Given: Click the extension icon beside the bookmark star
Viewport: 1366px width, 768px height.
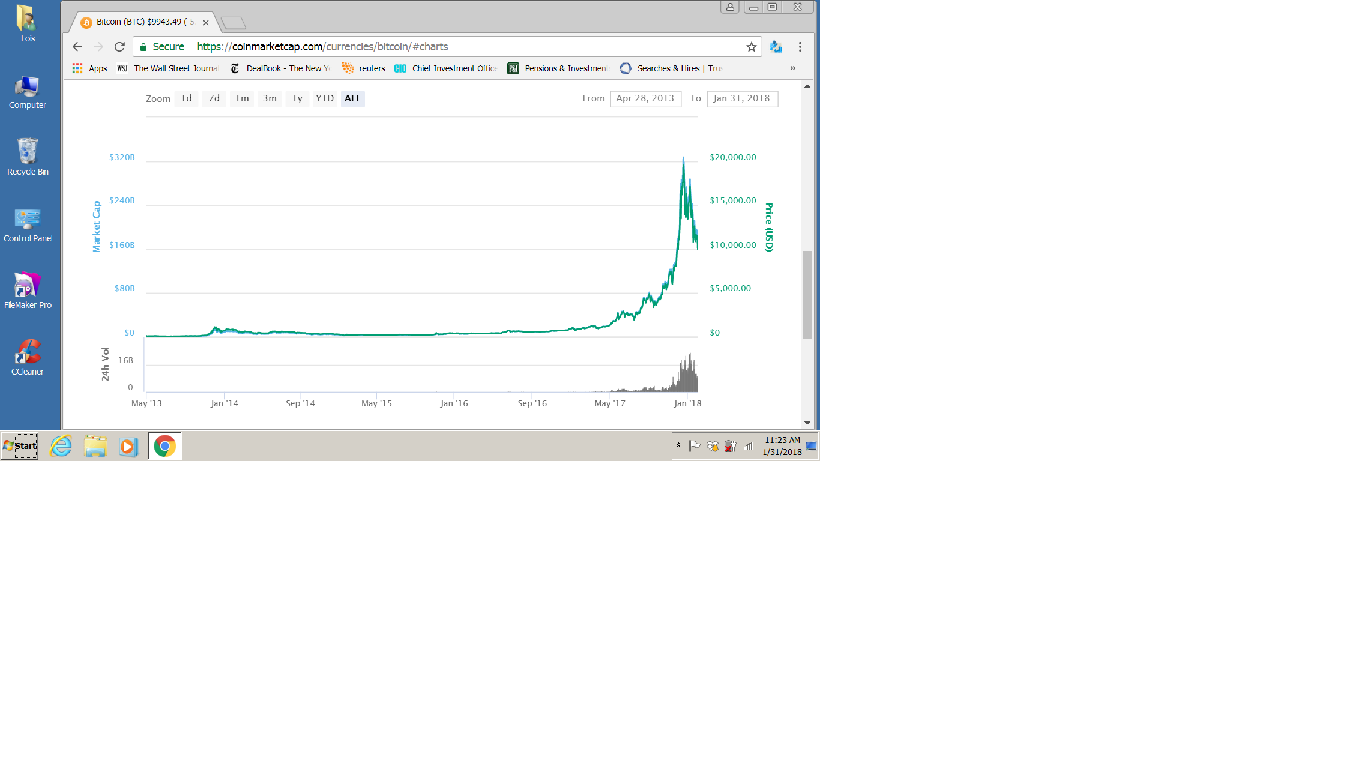Looking at the screenshot, I should coord(776,47).
